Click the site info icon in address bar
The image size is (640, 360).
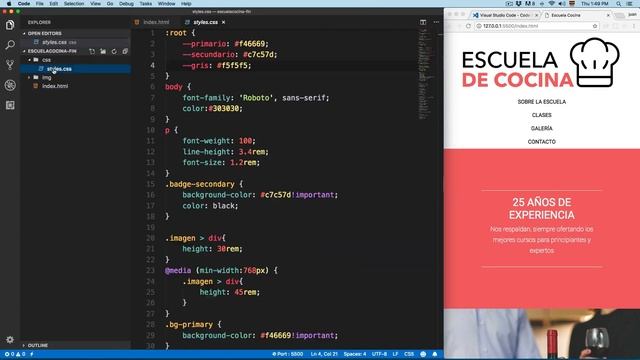click(x=479, y=26)
